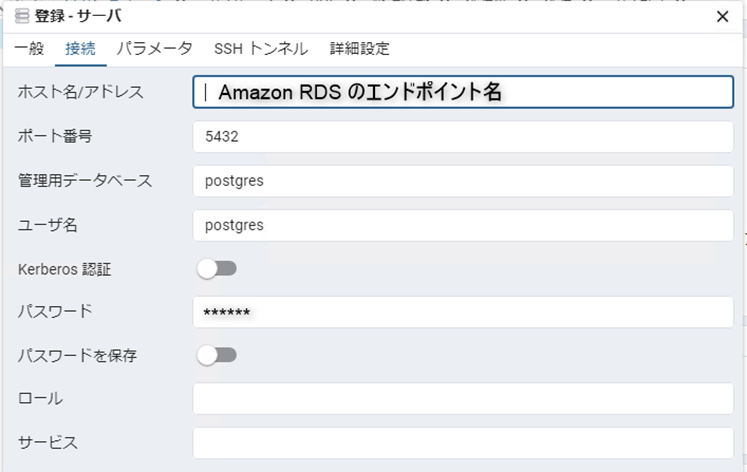The width and height of the screenshot is (747, 472).
Task: Click the ホスト名/アドレス label
Action: click(x=81, y=92)
